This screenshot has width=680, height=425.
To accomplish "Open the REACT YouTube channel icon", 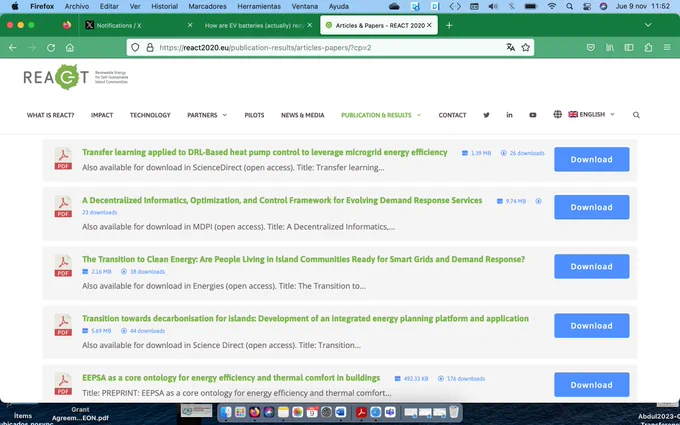I will tap(533, 115).
